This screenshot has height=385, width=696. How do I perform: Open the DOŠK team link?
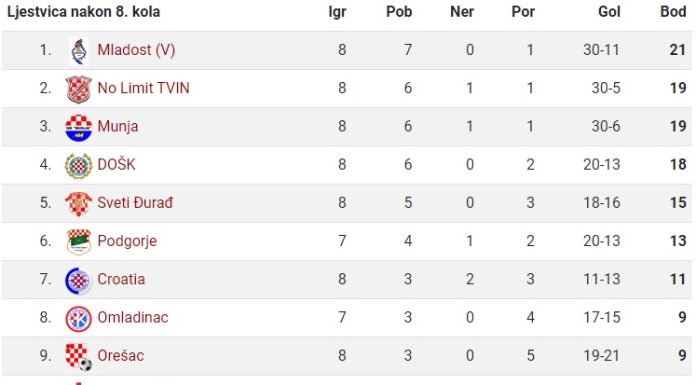116,164
